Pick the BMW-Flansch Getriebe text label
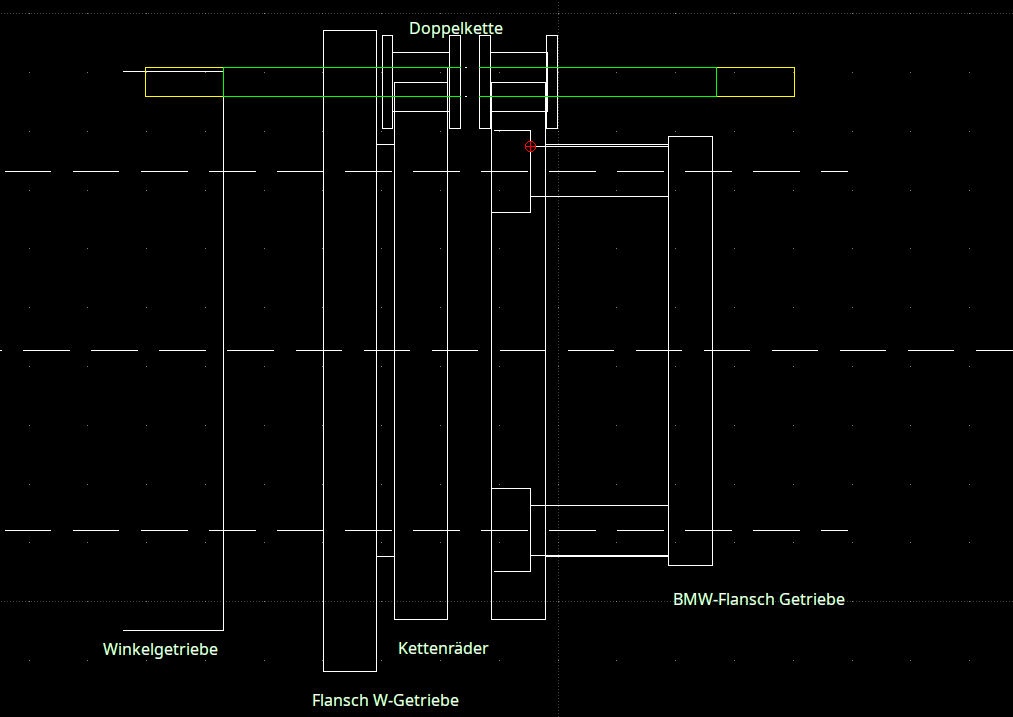Viewport: 1013px width, 717px height. click(x=758, y=599)
